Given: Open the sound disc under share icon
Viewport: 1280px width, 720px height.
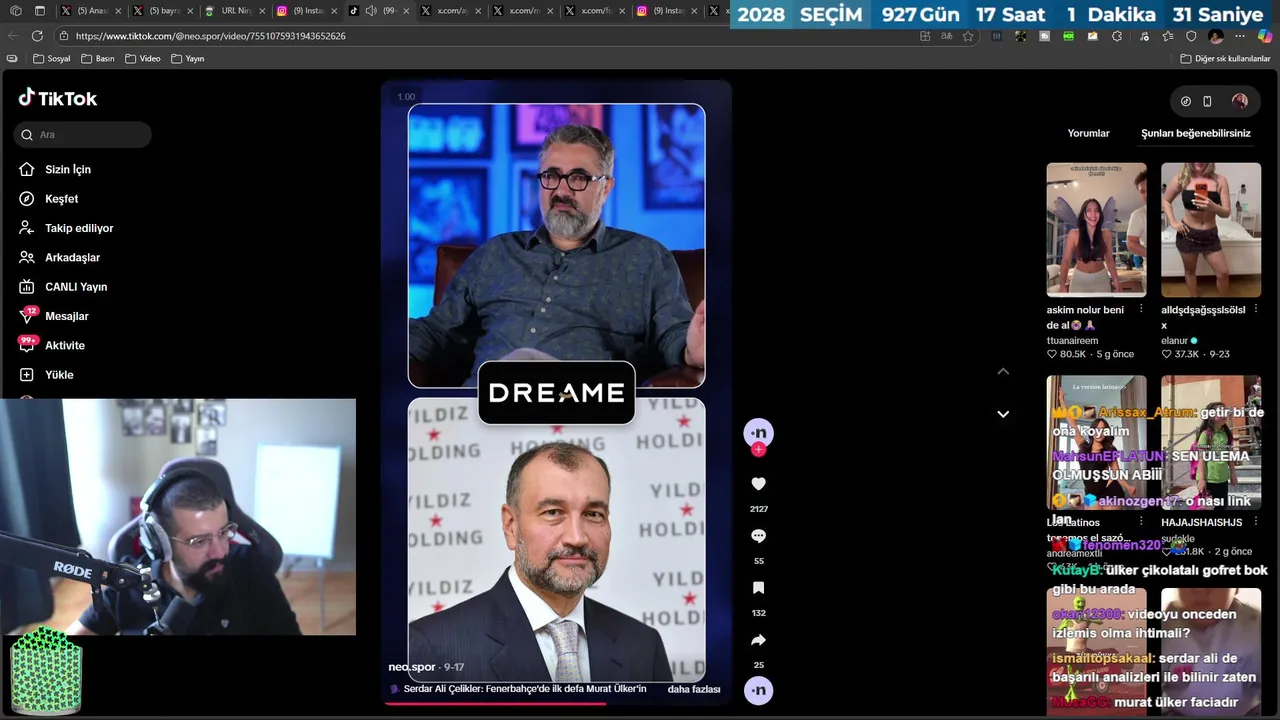Looking at the screenshot, I should pos(758,690).
